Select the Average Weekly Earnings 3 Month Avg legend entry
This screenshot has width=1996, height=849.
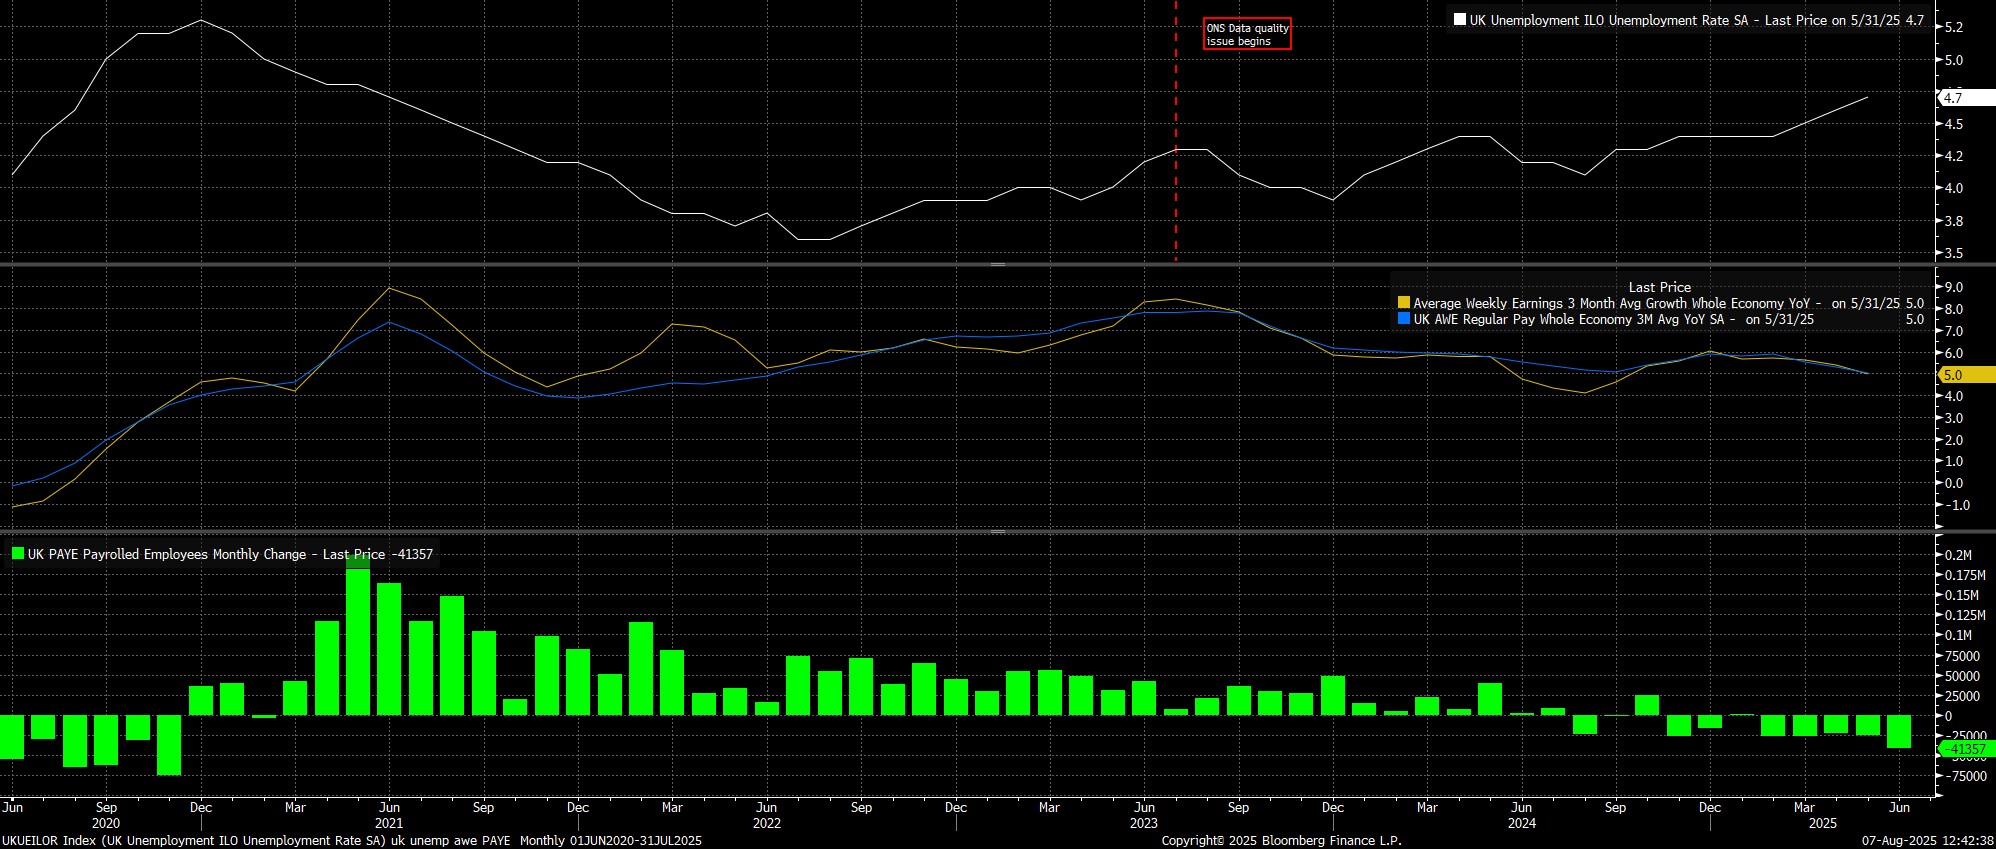1668,303
